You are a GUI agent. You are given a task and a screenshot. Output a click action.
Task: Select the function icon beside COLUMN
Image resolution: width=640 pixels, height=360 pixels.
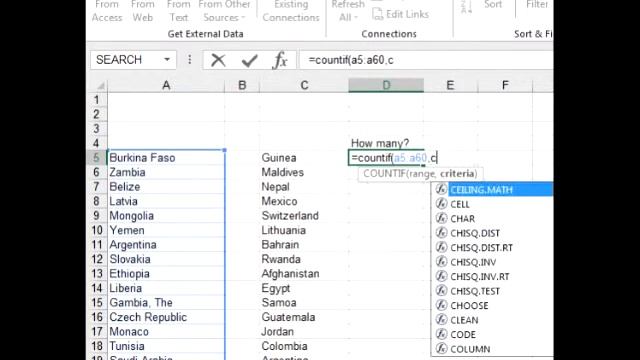[x=441, y=349]
